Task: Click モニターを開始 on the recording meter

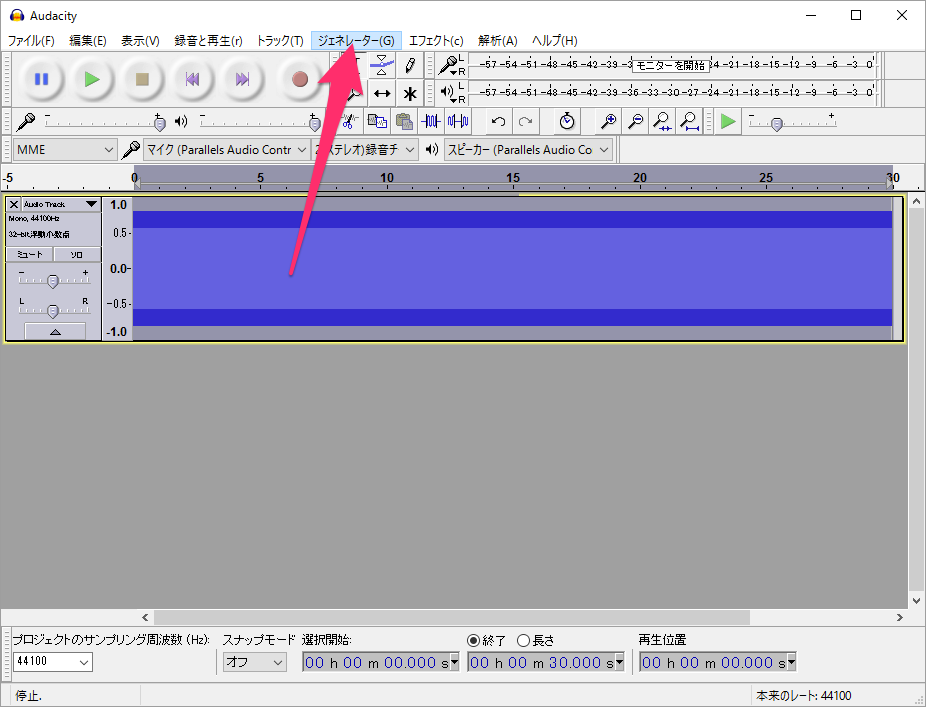Action: (671, 66)
